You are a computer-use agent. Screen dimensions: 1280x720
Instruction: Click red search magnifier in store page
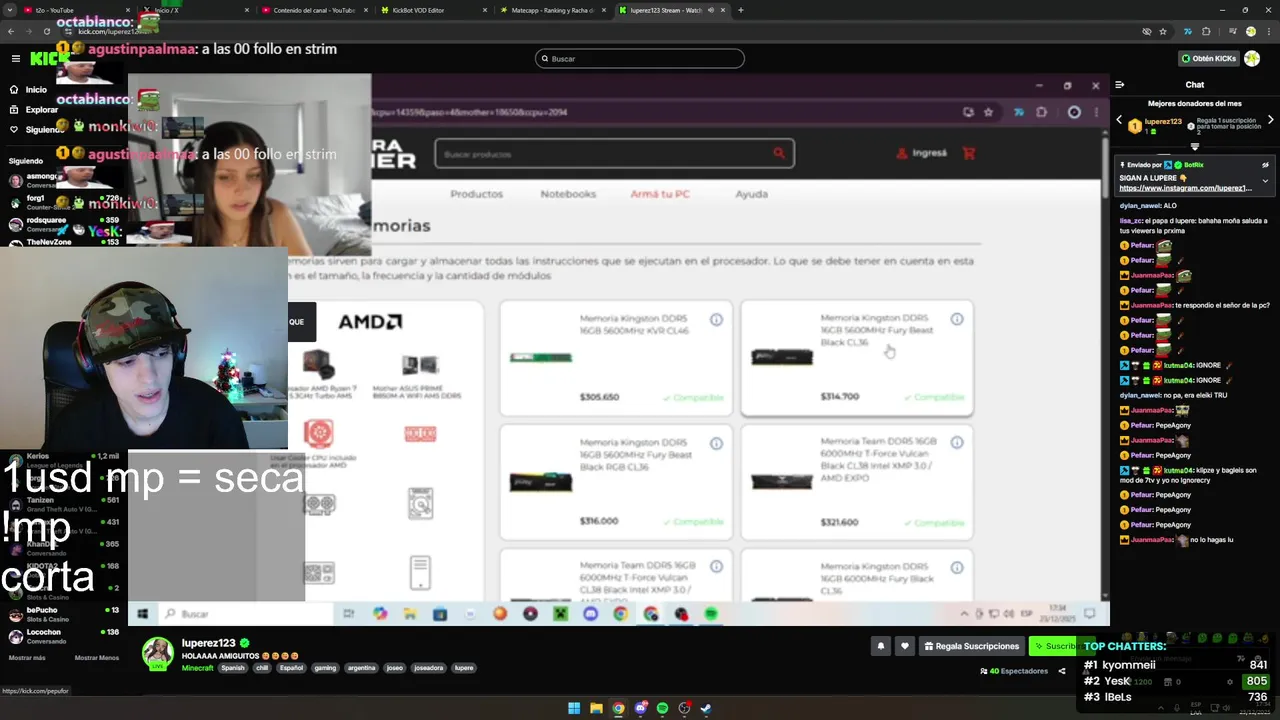(779, 153)
